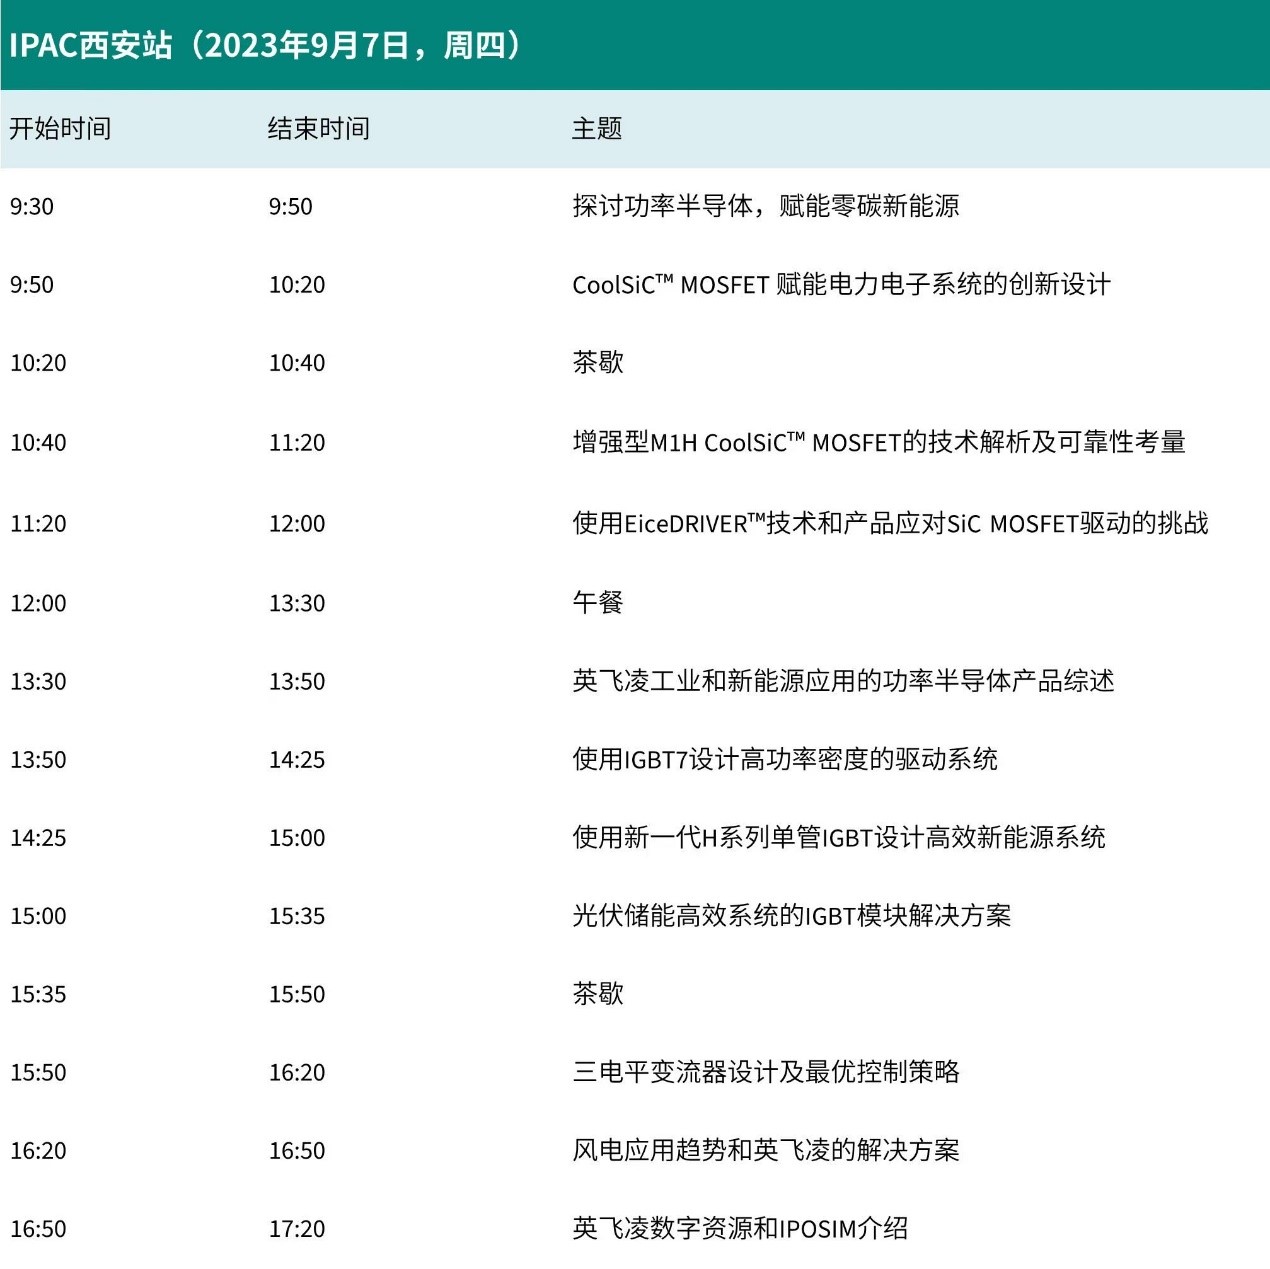This screenshot has height=1269, width=1270.
Task: Click the '结束时间' column header
Action: (319, 128)
